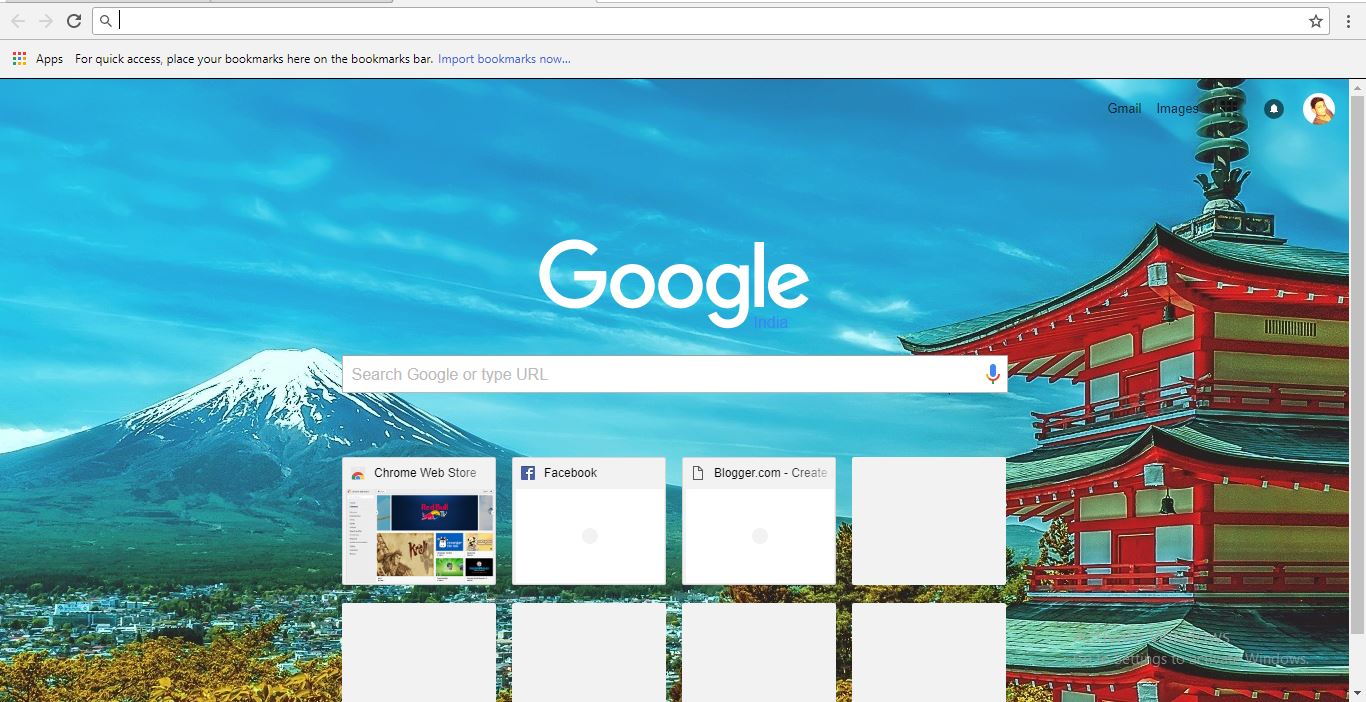Follow the 'Import bookmarks now...' link
1366x702 pixels.
(x=504, y=59)
